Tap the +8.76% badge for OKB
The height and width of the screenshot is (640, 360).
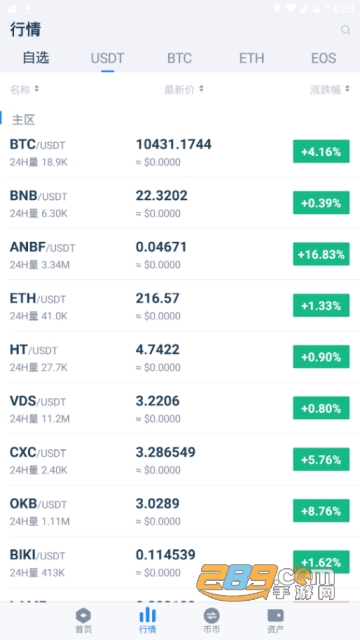click(x=321, y=511)
